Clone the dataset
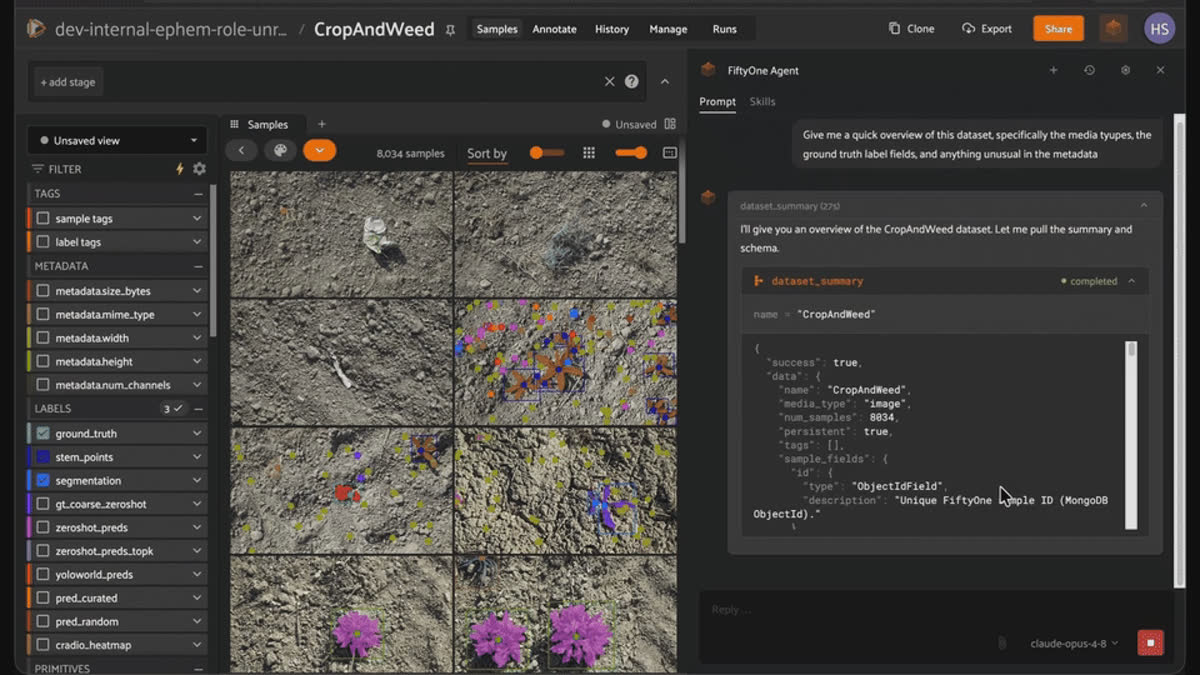The image size is (1200, 675). coord(911,29)
